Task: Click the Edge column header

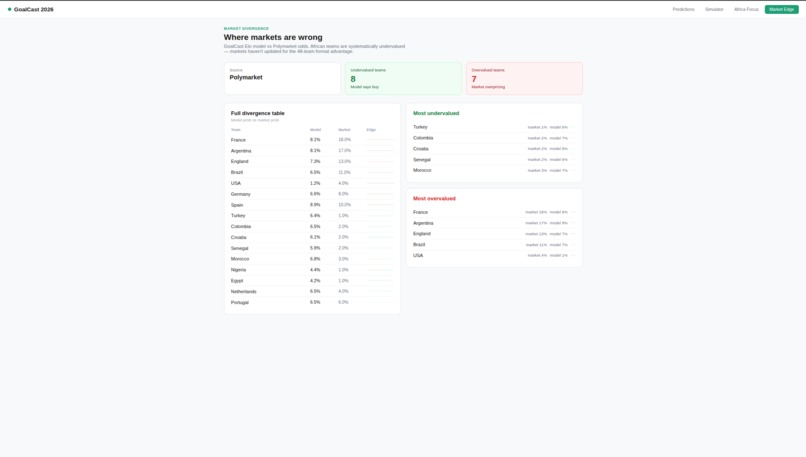Action: (x=371, y=130)
